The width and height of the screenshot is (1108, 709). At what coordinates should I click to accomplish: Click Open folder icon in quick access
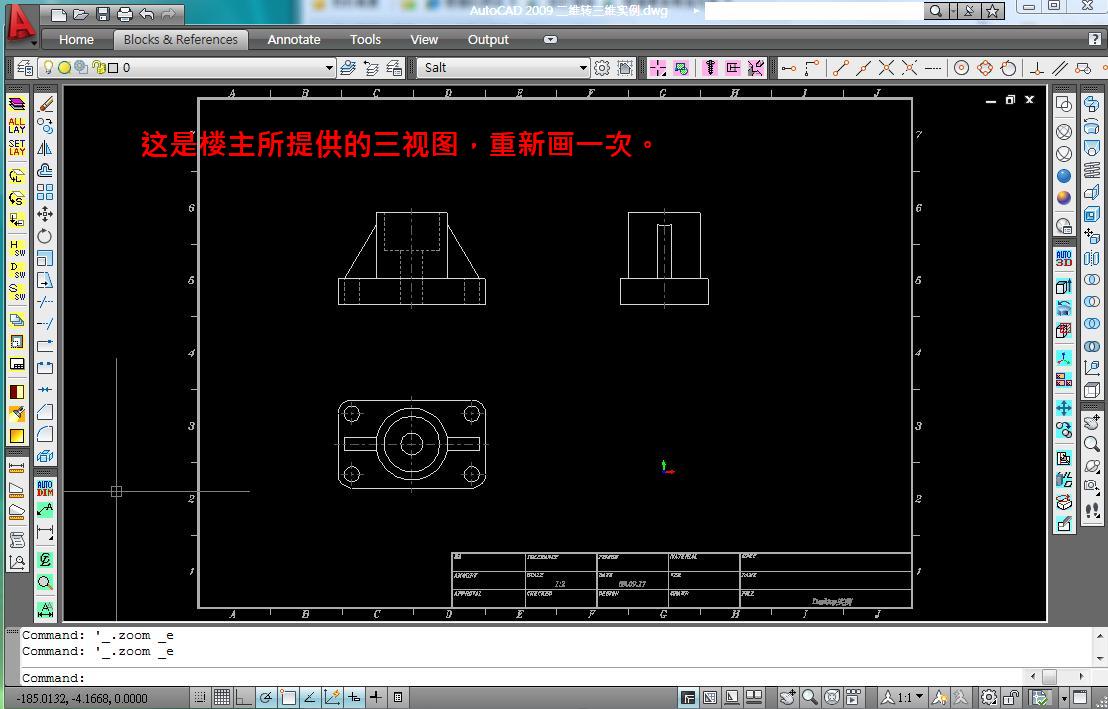coord(81,14)
